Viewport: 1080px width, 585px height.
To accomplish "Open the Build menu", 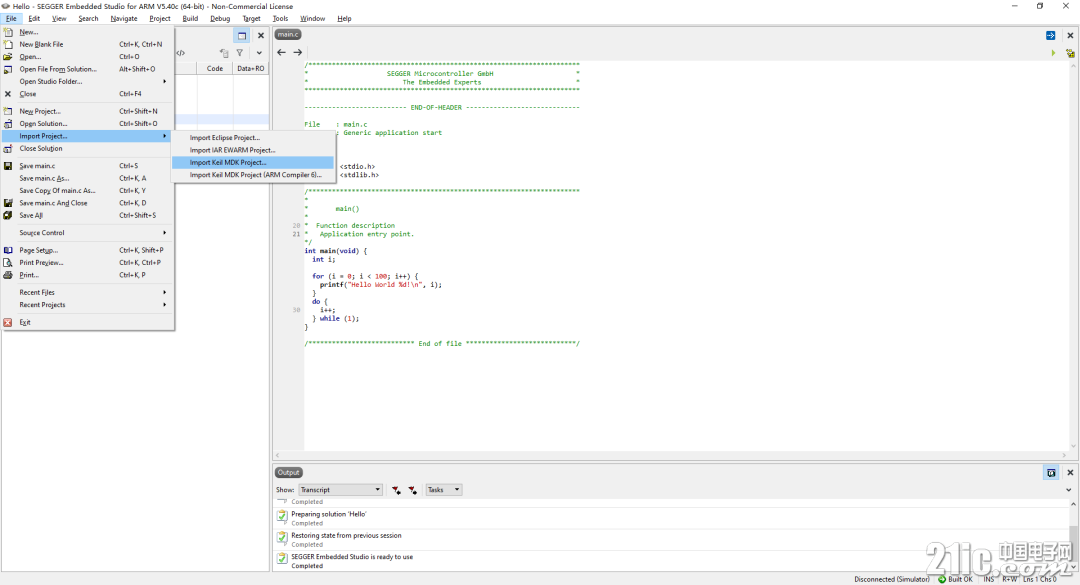I will coord(190,19).
